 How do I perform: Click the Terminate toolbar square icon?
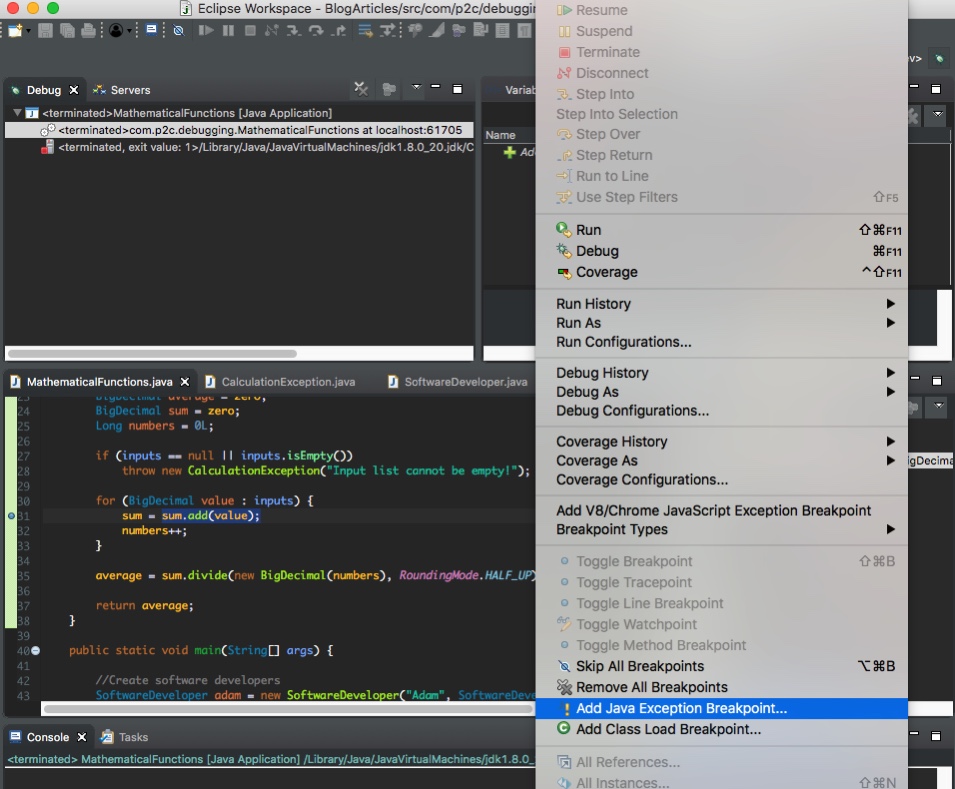[x=250, y=30]
